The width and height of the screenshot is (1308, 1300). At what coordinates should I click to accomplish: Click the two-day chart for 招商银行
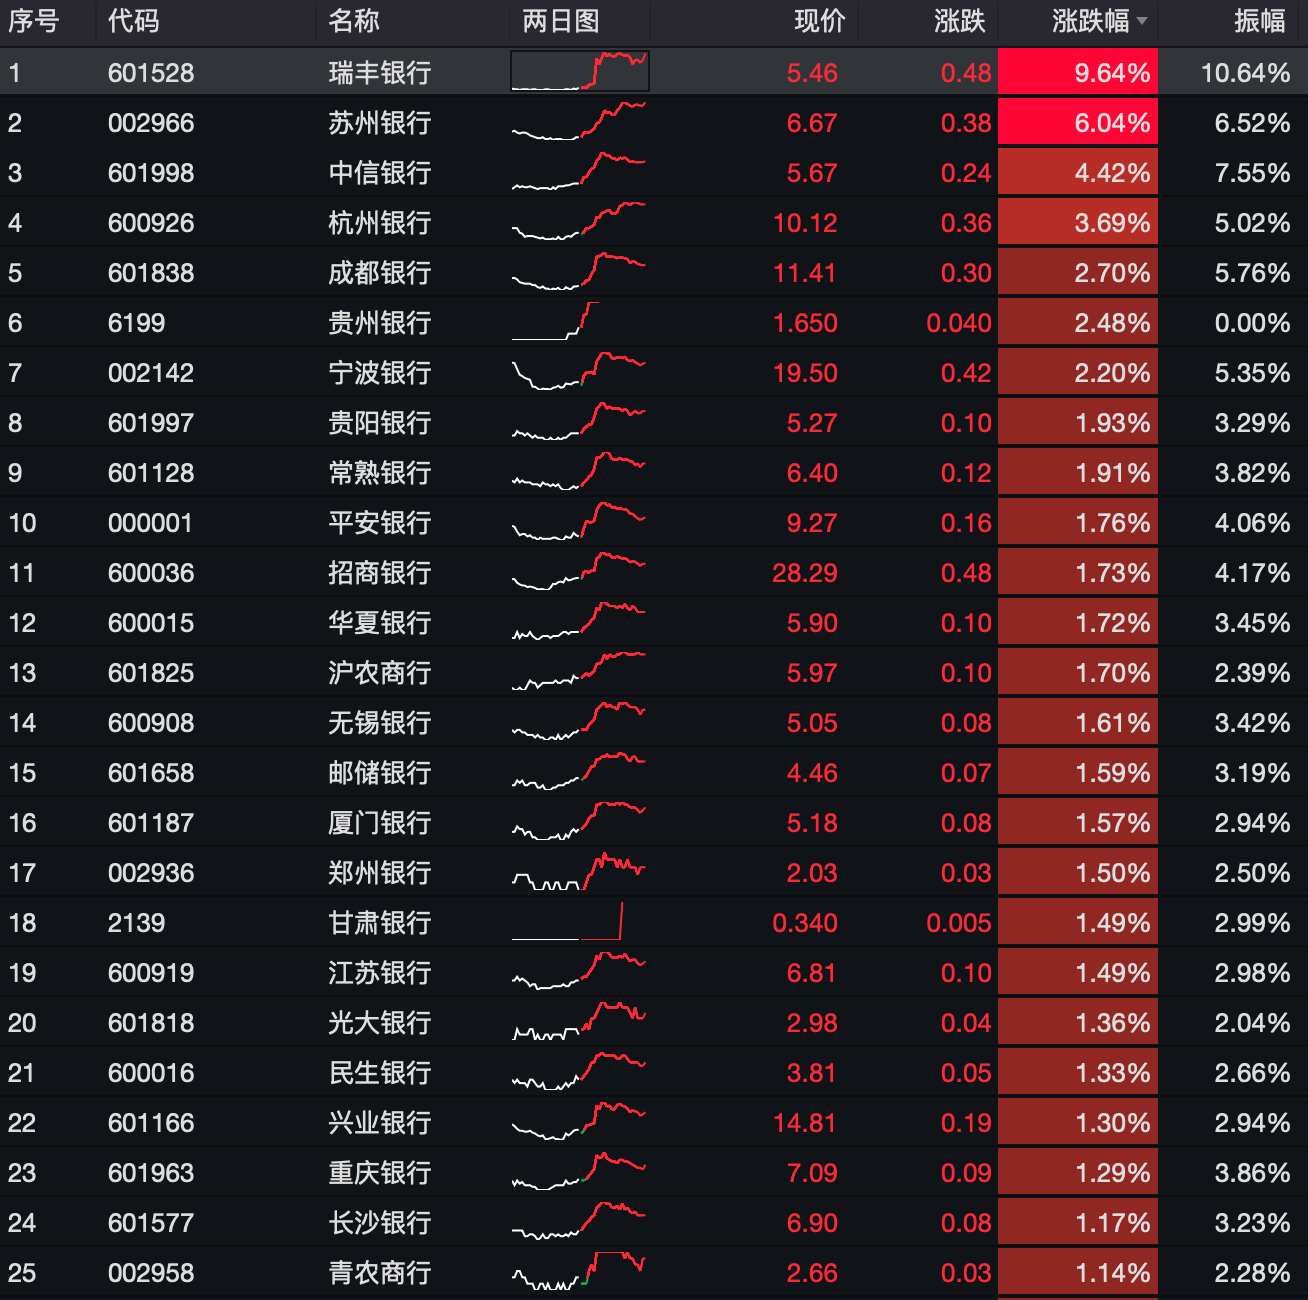tap(579, 572)
